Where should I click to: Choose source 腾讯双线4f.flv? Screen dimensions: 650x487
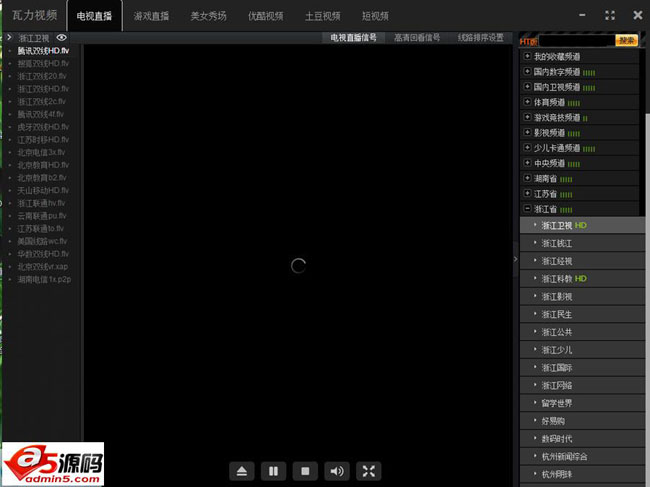[41, 114]
